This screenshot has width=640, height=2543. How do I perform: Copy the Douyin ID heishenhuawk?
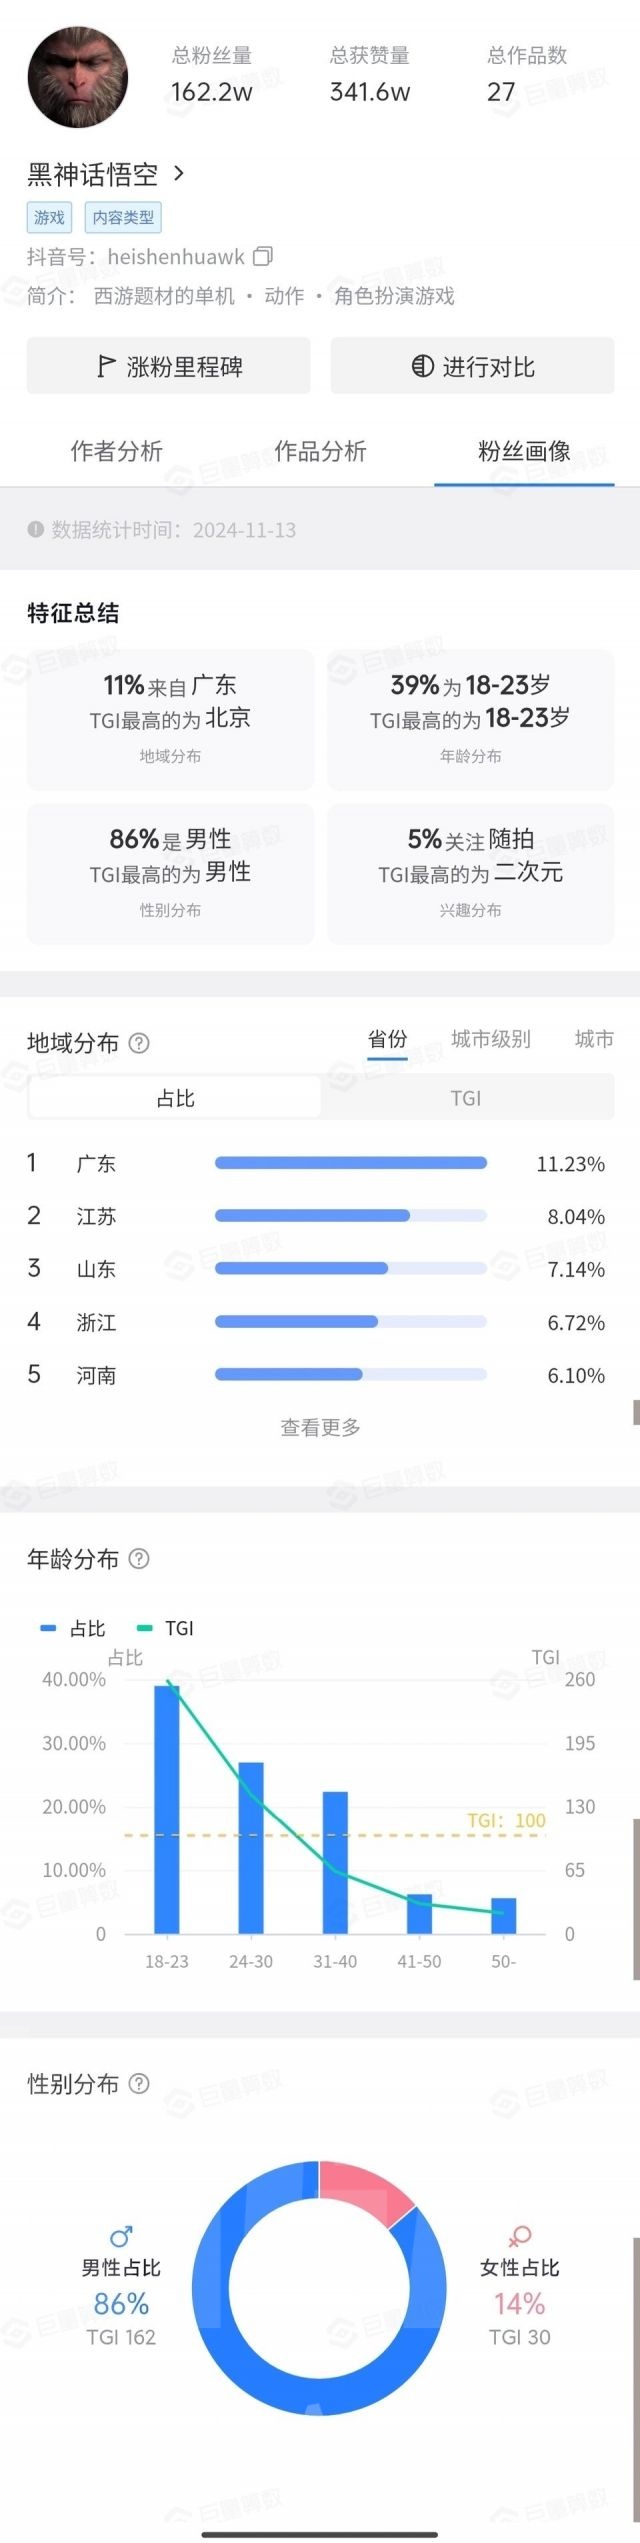point(263,256)
